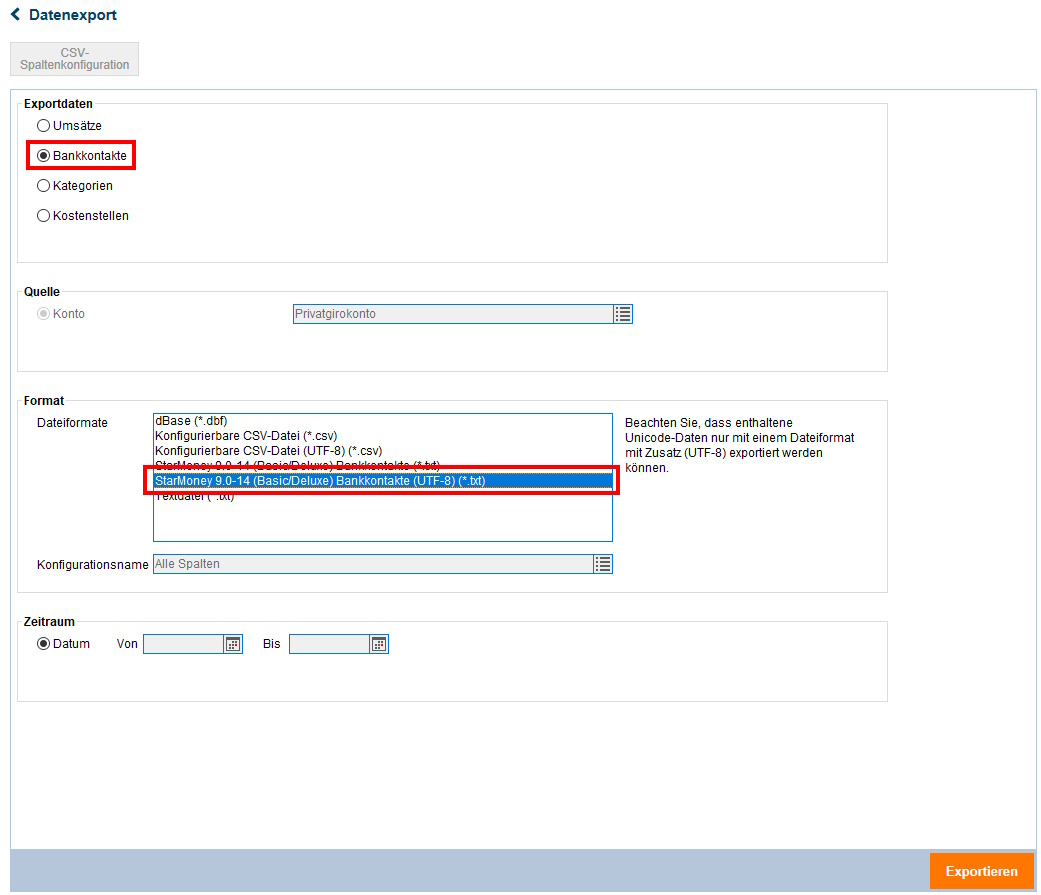The width and height of the screenshot is (1041, 895).
Task: Select the Umsätze radio button
Action: pyautogui.click(x=43, y=126)
